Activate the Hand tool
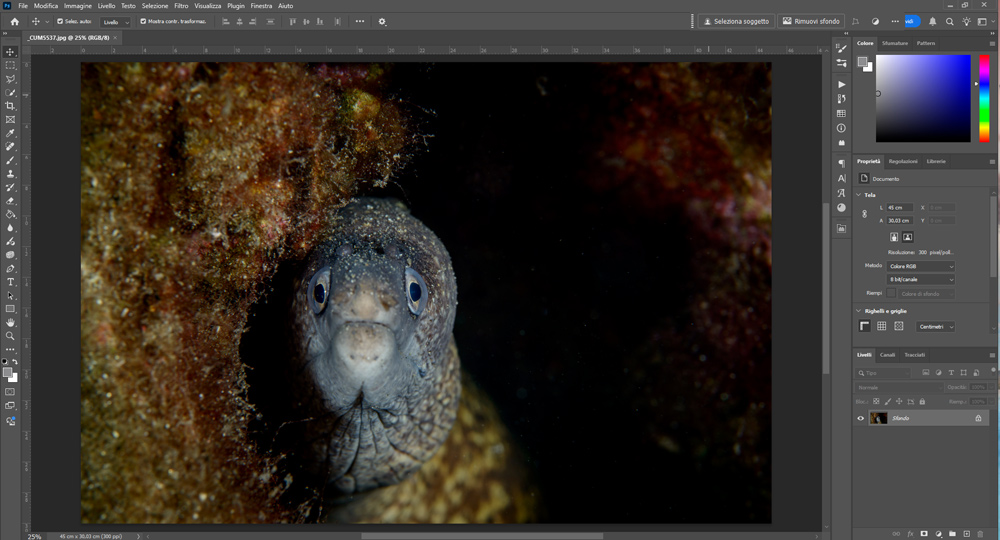This screenshot has height=540, width=1000. [10, 322]
